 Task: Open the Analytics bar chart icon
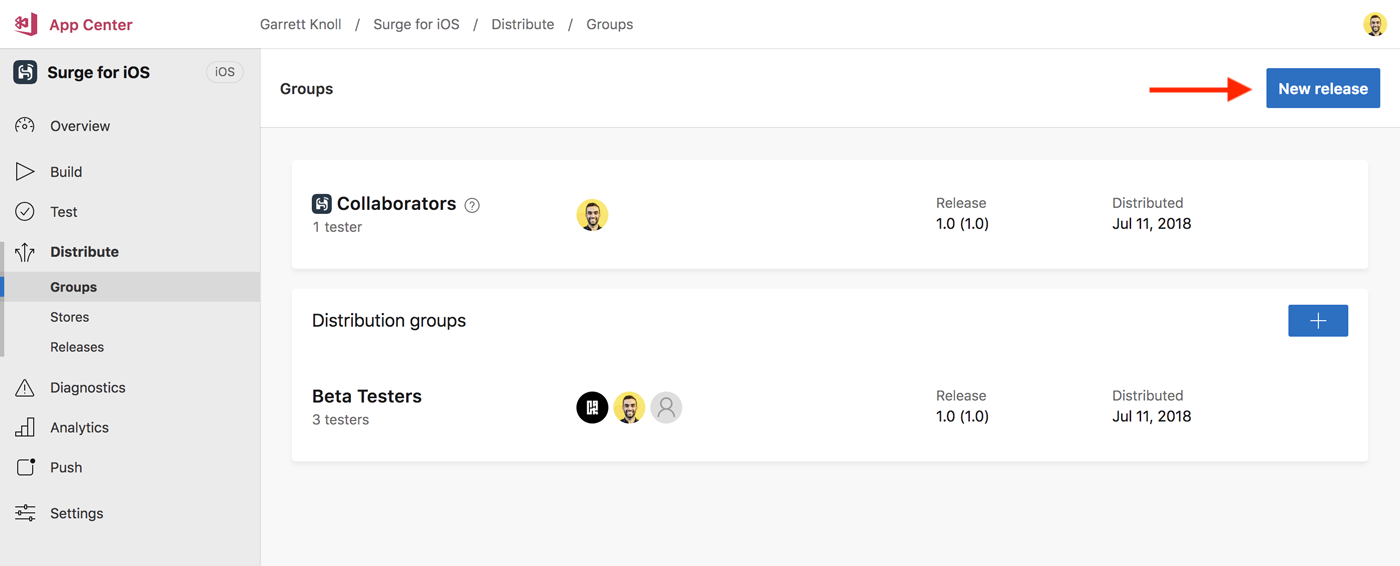click(x=25, y=428)
